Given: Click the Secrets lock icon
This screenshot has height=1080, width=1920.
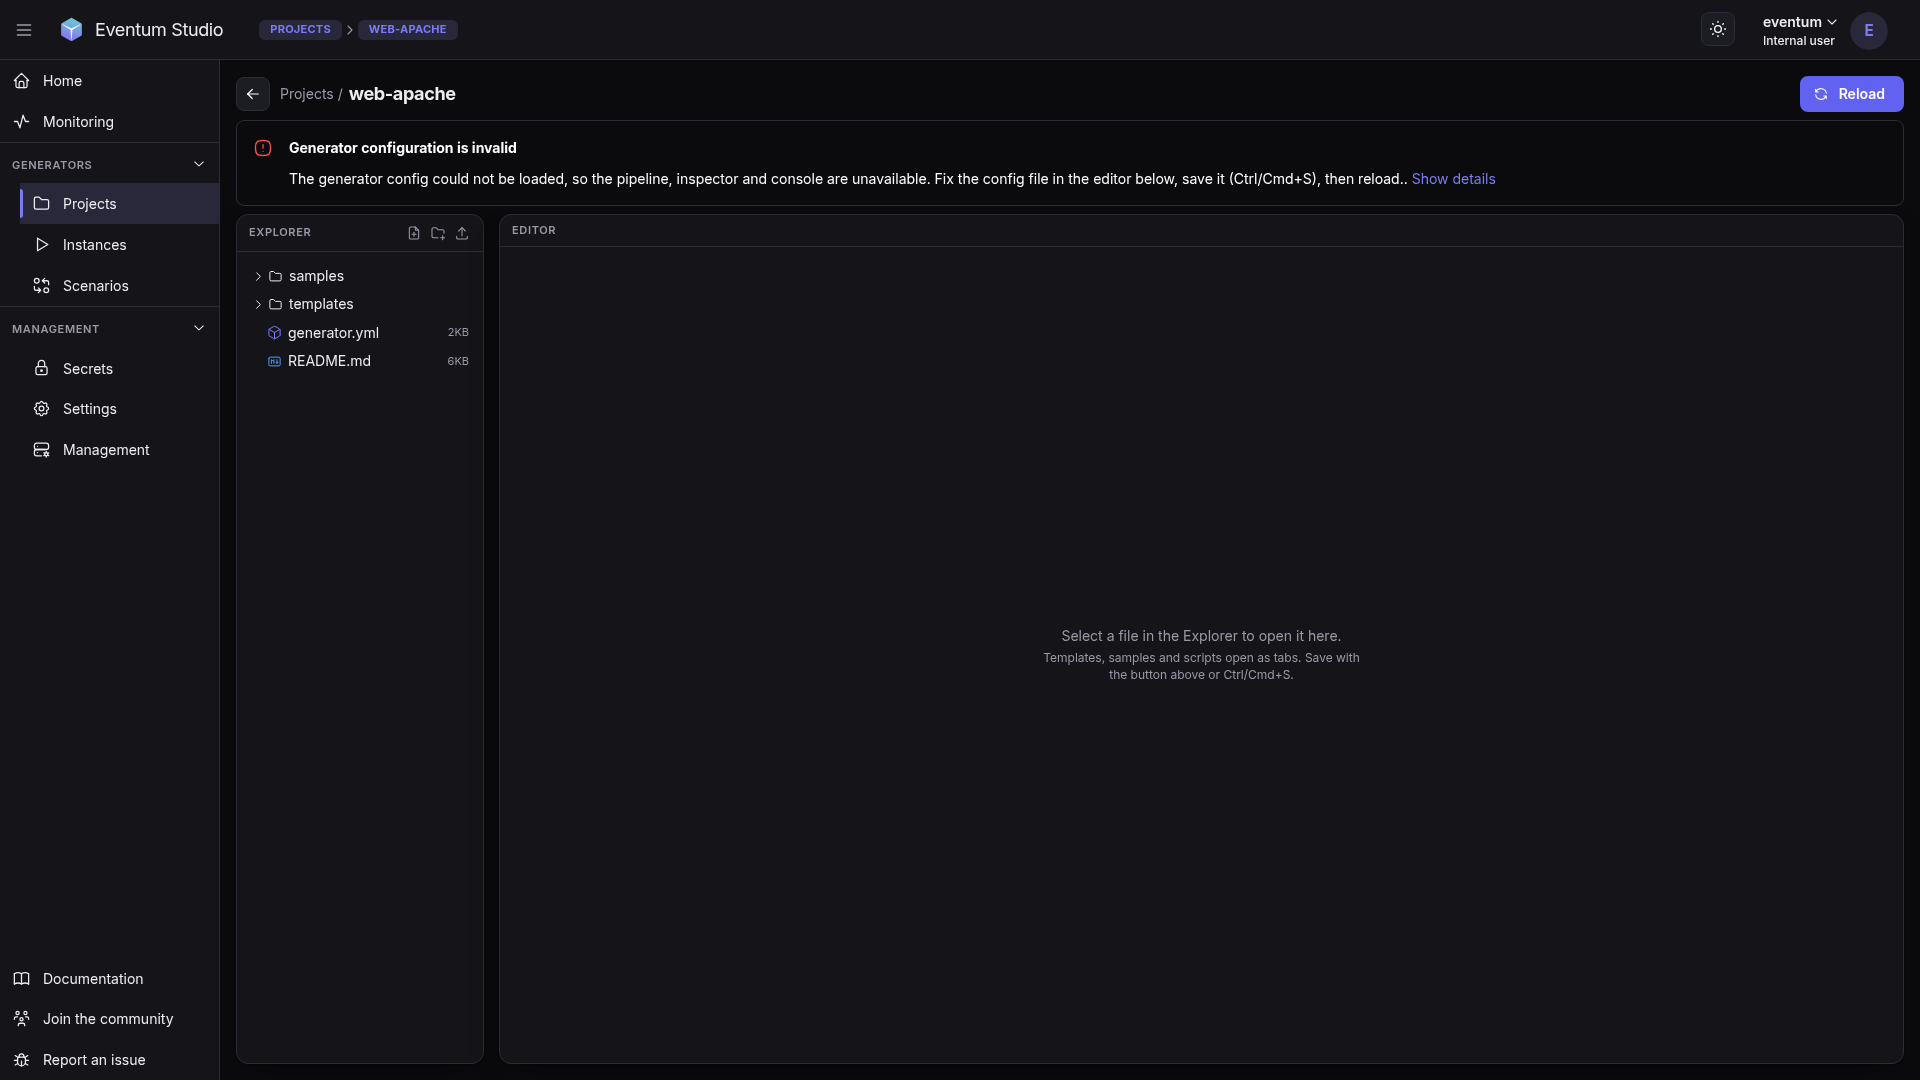Looking at the screenshot, I should click(x=41, y=369).
